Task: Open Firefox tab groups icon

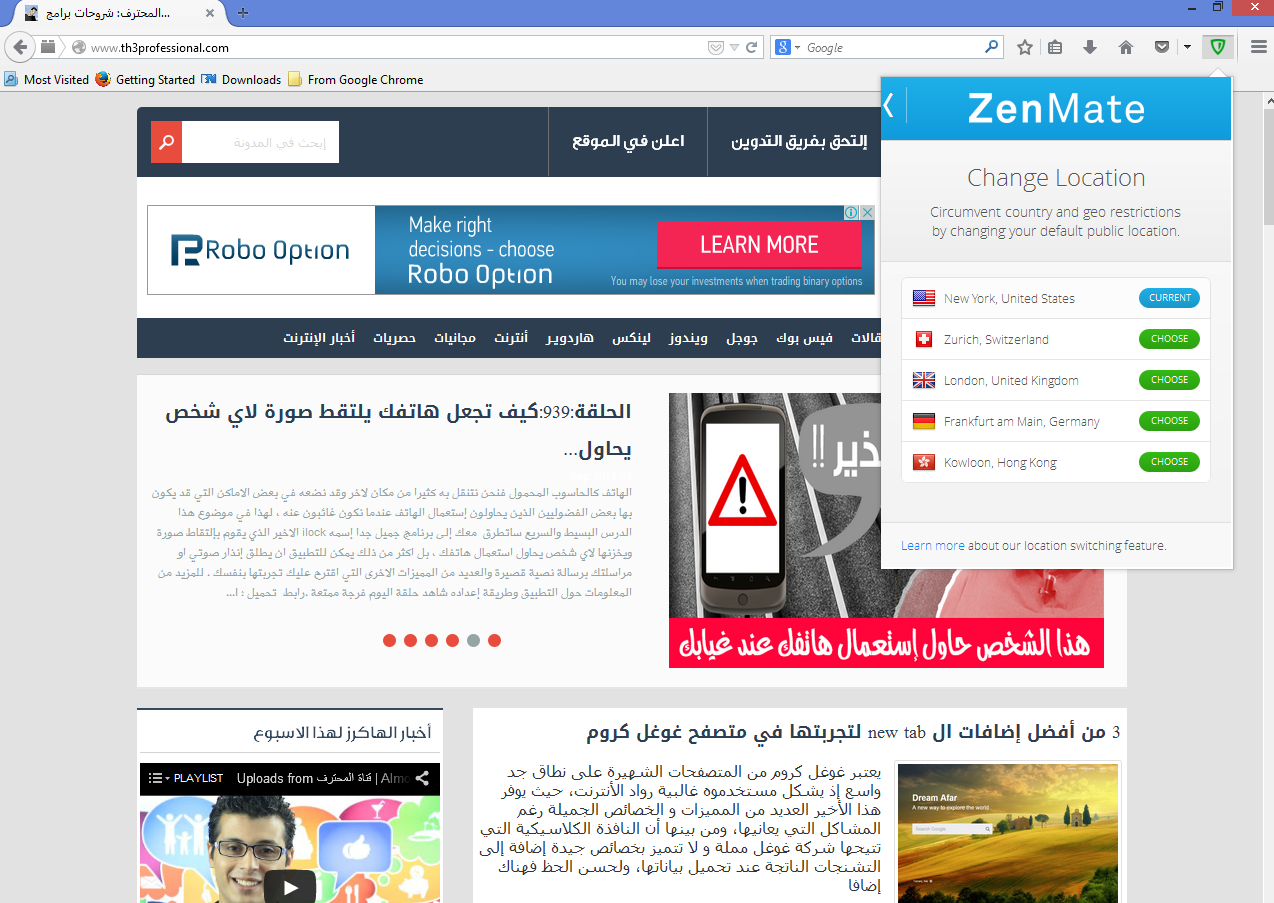Action: [48, 47]
